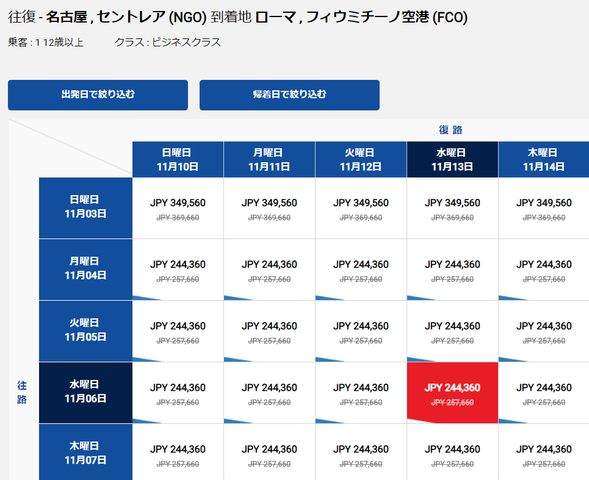Select the 木曜日 11月14日 return column header
The image size is (589, 480).
544,159
